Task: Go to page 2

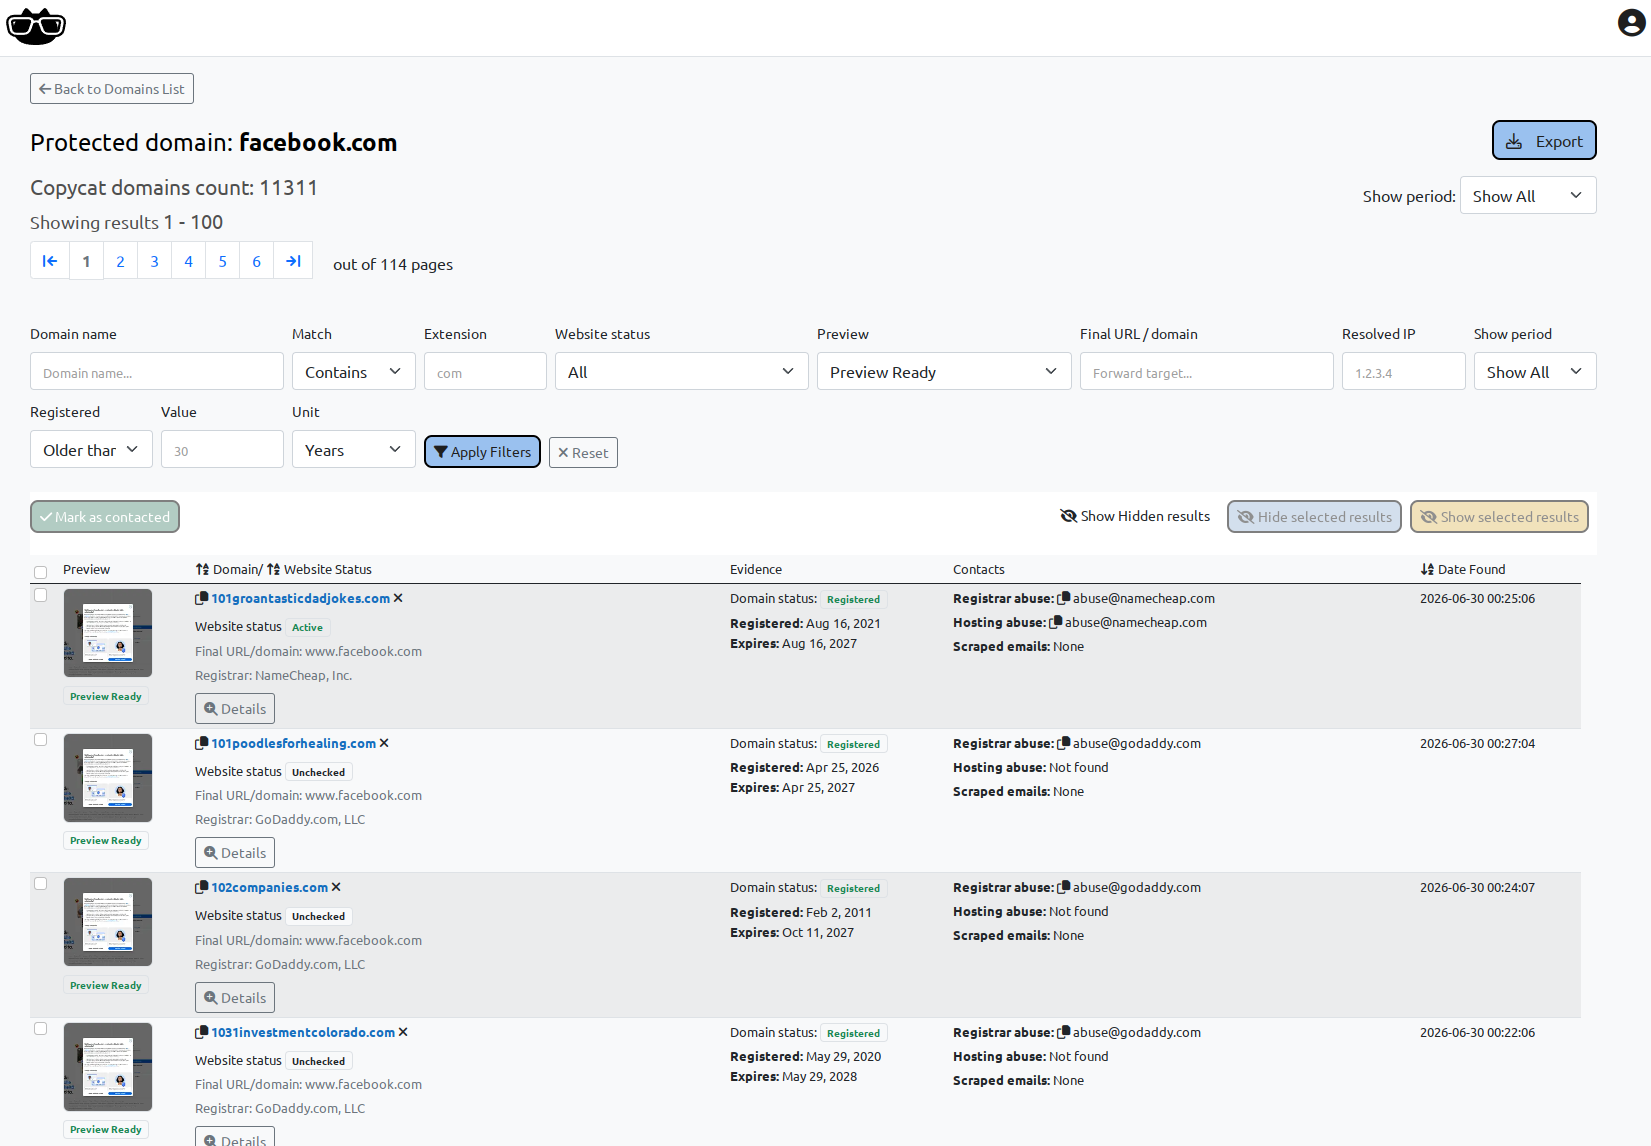Action: point(120,261)
